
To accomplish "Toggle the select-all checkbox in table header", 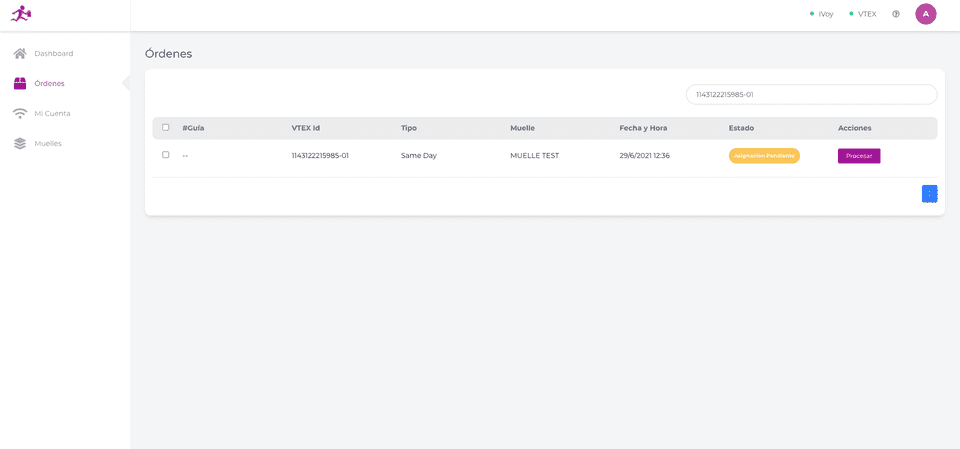I will 166,128.
